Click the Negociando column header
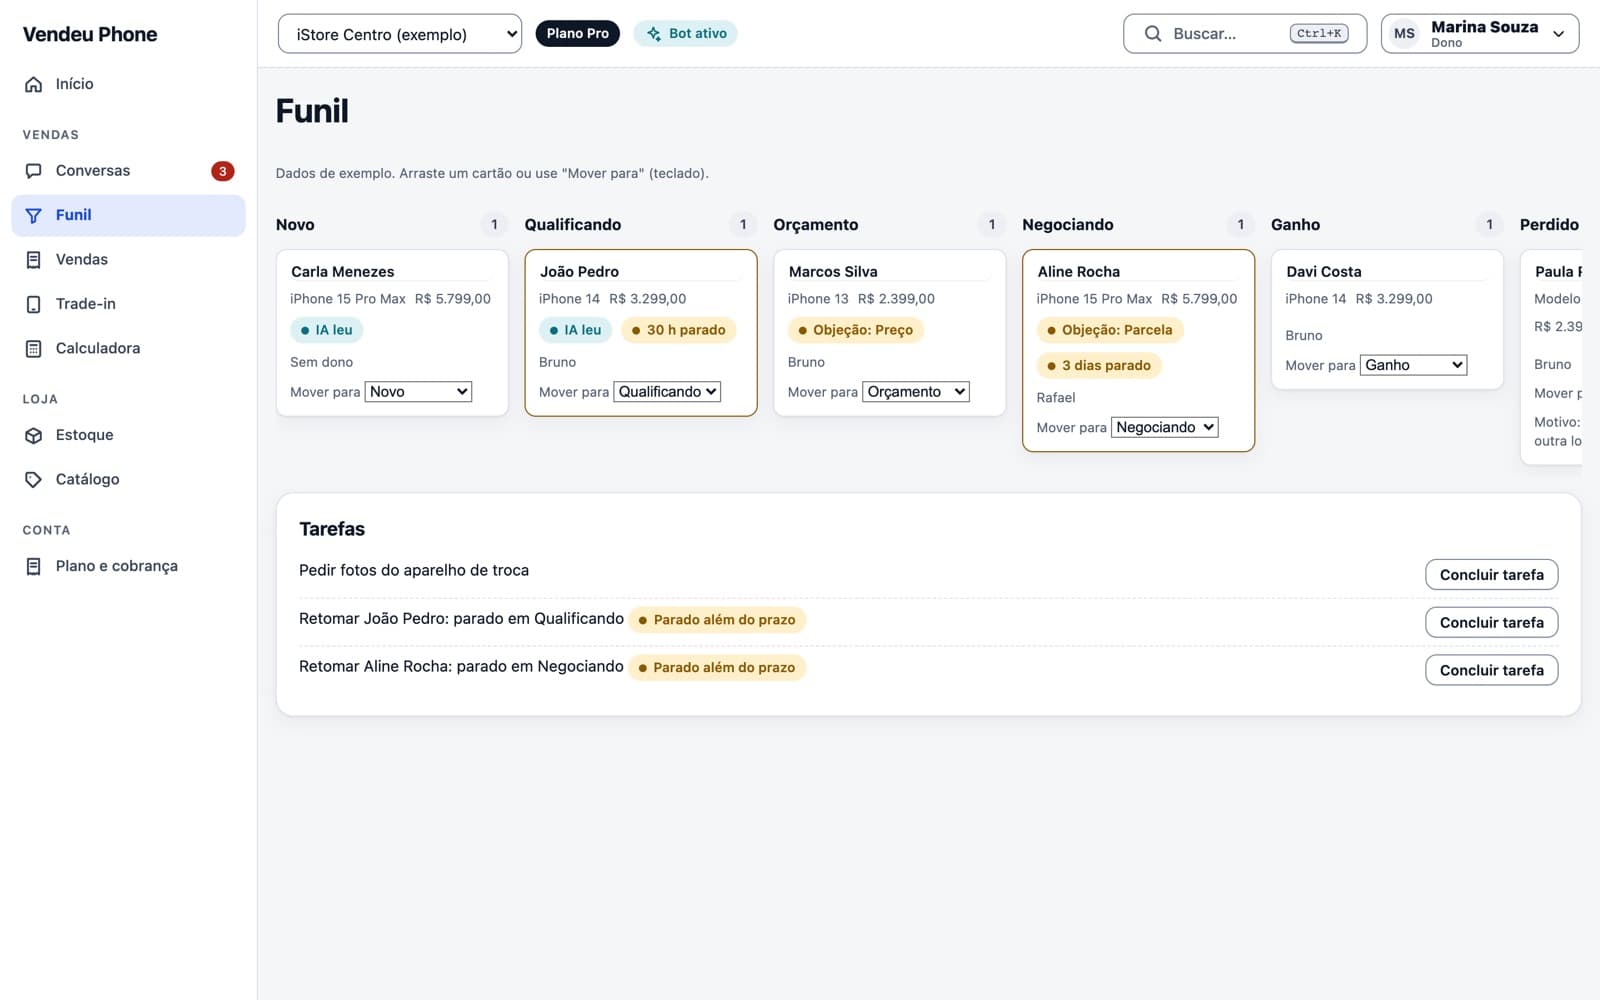The image size is (1600, 1000). pos(1068,225)
